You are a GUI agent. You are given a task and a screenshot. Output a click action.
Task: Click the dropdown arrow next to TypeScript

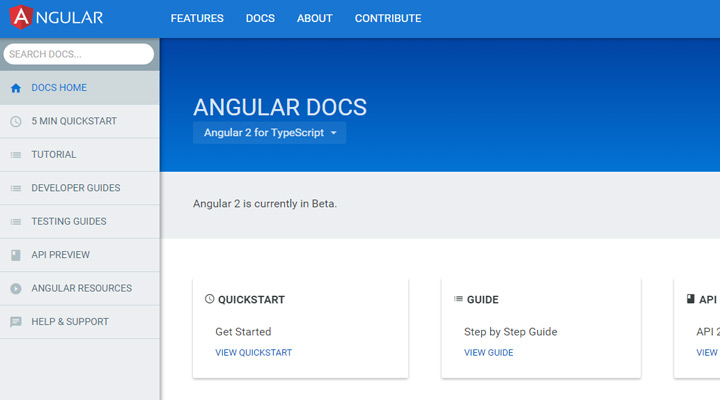[x=334, y=133]
